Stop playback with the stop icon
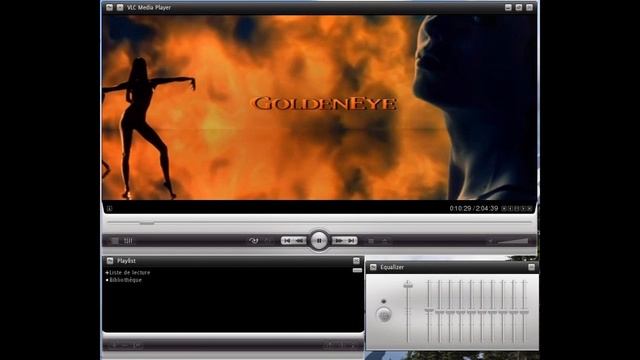640x360 pixels. (x=371, y=241)
